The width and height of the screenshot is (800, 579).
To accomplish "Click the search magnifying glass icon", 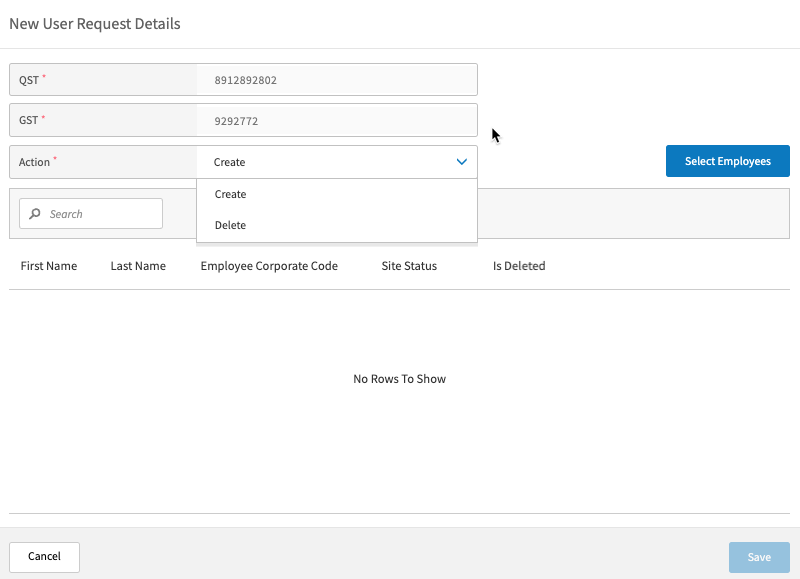I will point(36,213).
